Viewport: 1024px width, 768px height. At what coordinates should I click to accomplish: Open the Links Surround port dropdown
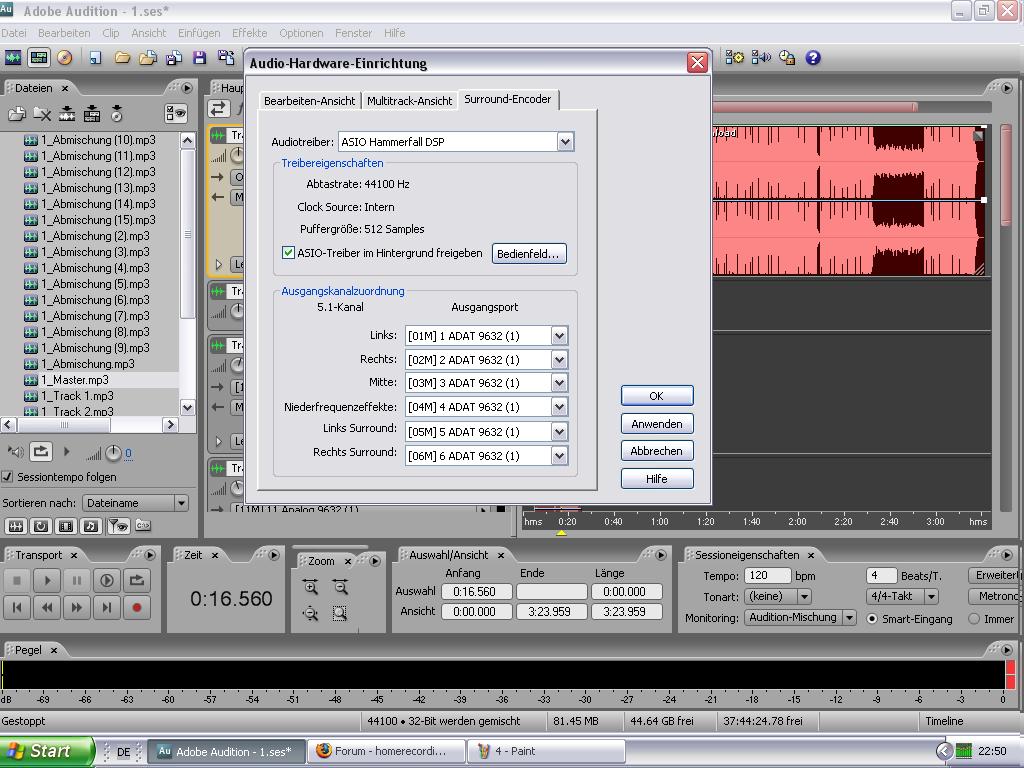coord(559,432)
